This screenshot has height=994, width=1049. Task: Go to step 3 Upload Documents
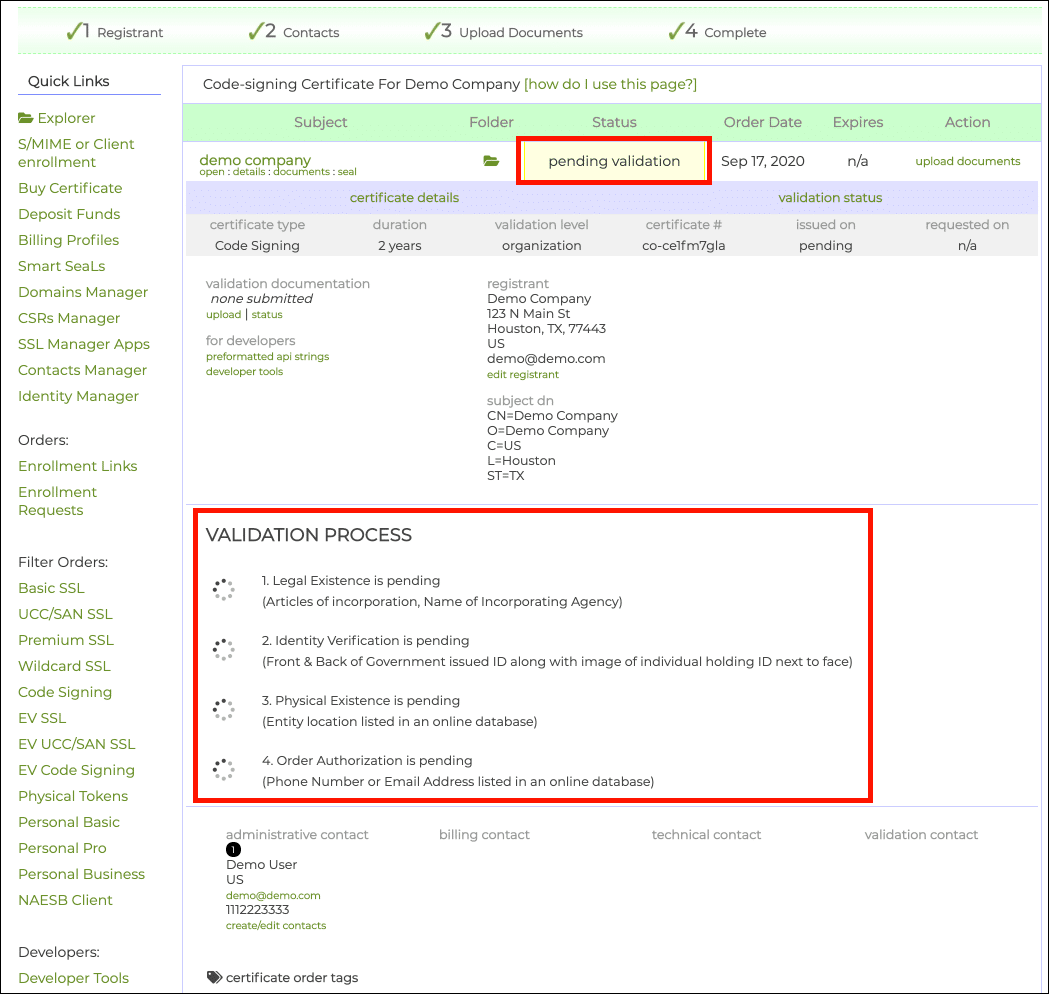coord(504,32)
